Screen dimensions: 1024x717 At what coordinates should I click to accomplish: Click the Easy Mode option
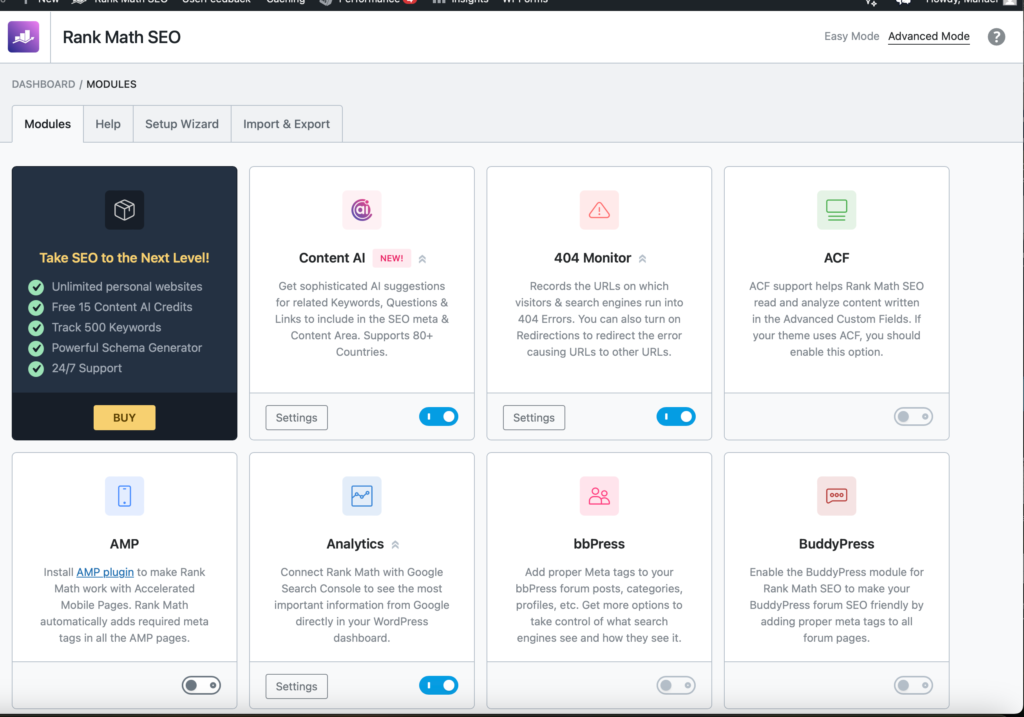[x=853, y=36]
